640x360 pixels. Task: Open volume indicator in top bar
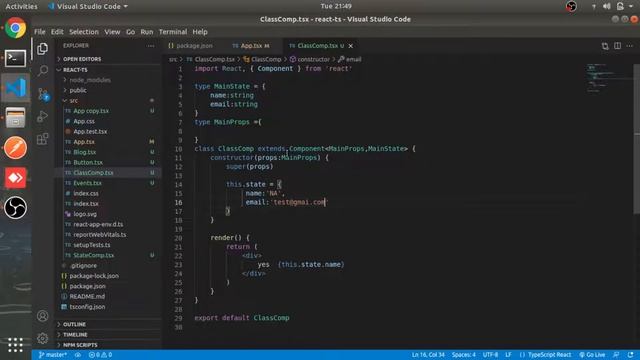607,6
